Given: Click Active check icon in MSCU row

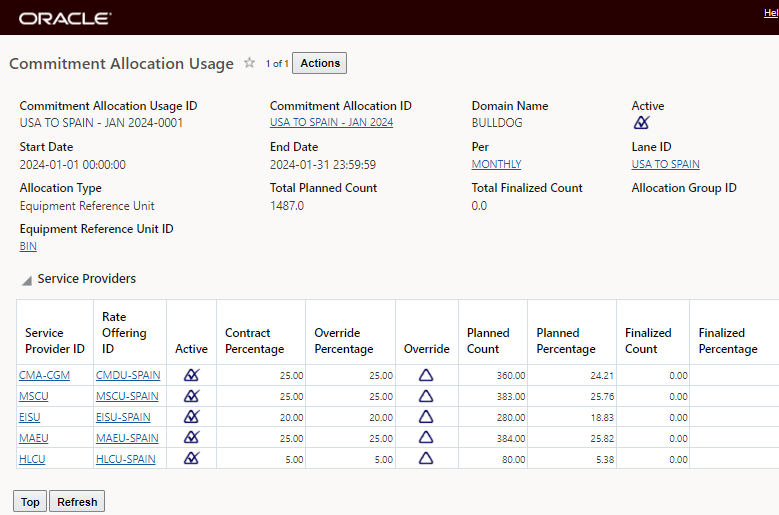Looking at the screenshot, I should point(192,396).
